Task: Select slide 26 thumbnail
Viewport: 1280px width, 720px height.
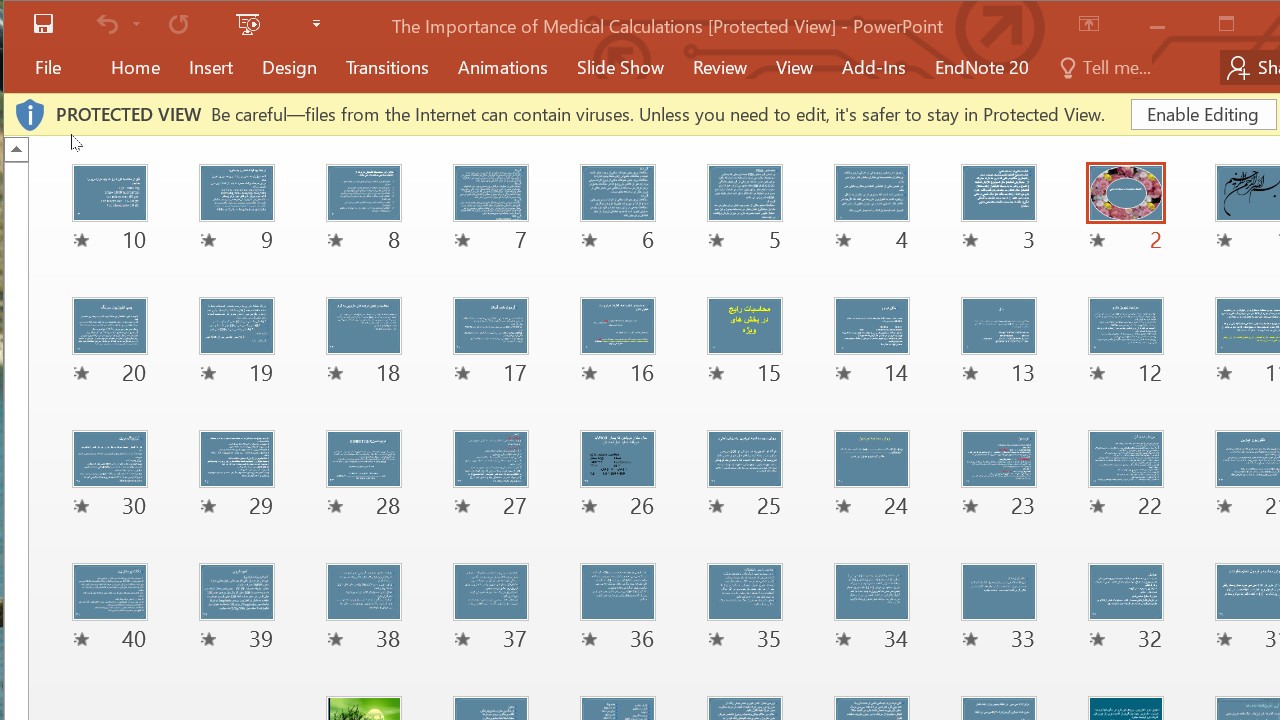Action: pos(618,459)
